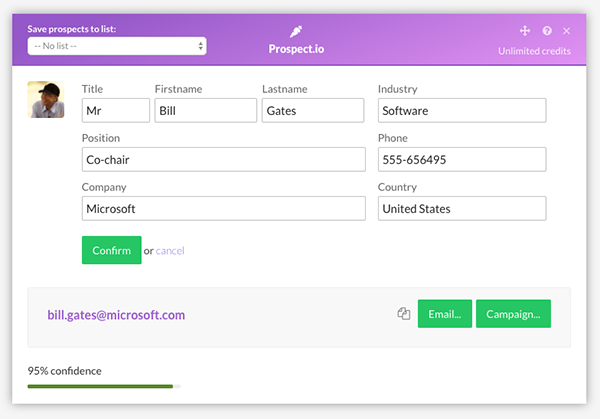Copy the email address with the copy icon
600x419 pixels.
tap(403, 313)
